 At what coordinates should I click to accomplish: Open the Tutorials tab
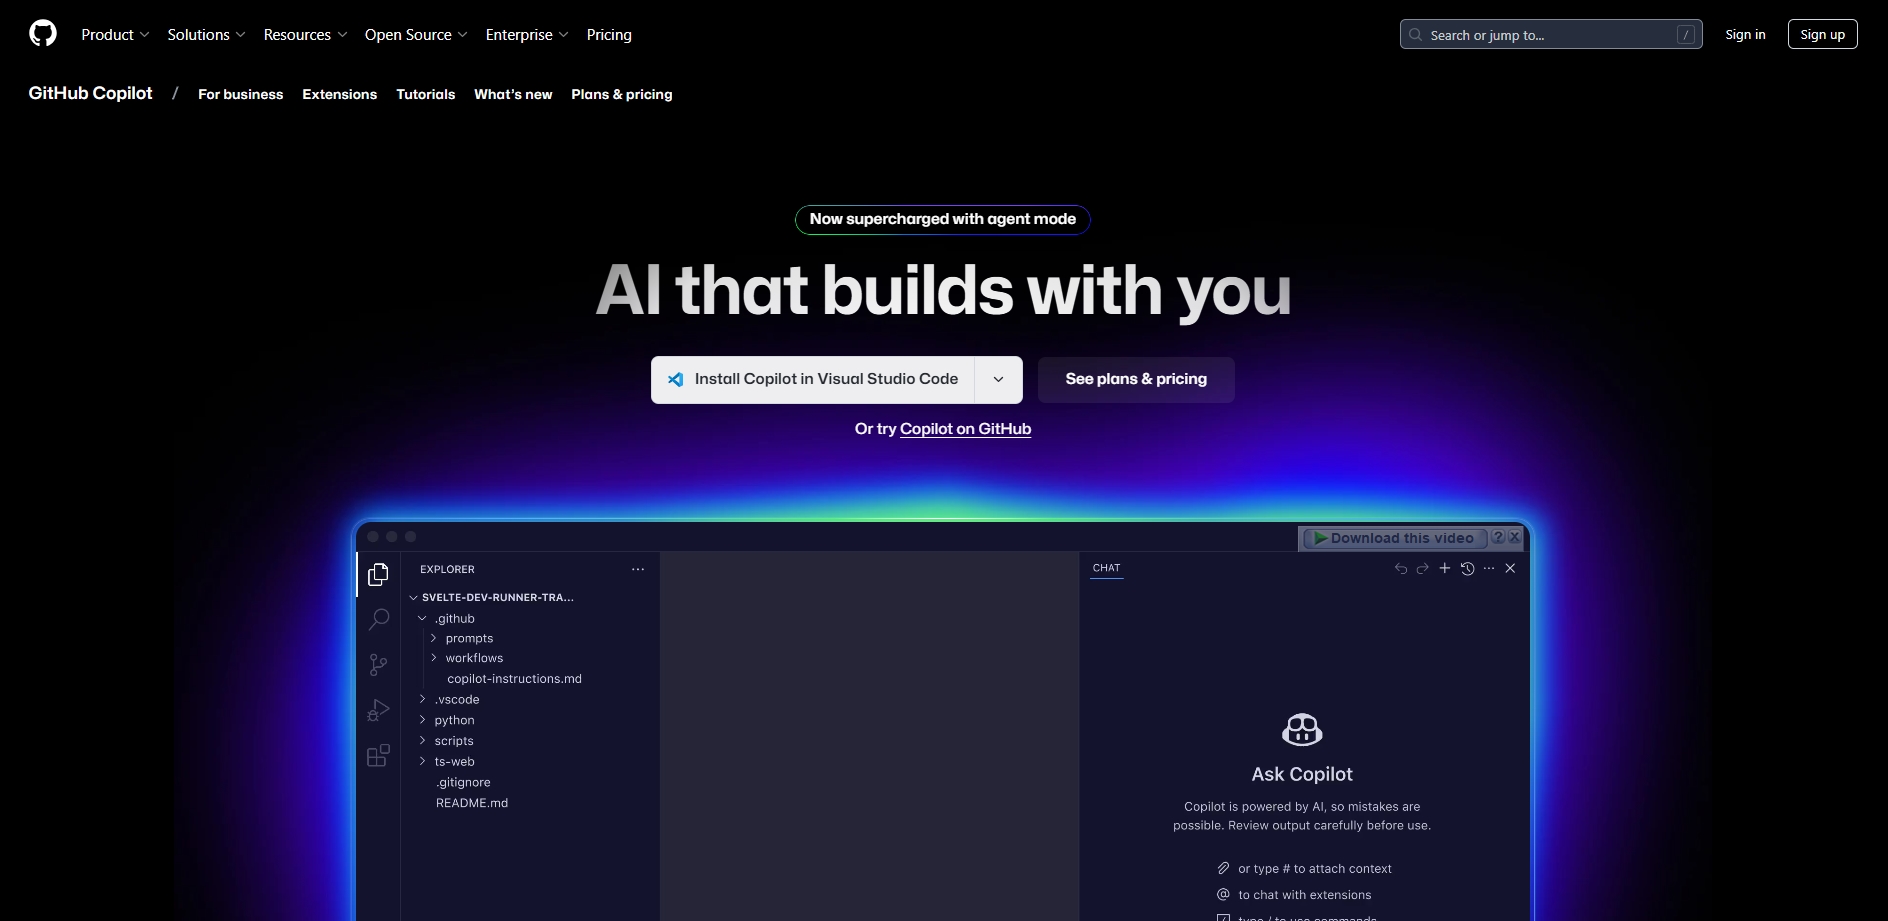425,94
